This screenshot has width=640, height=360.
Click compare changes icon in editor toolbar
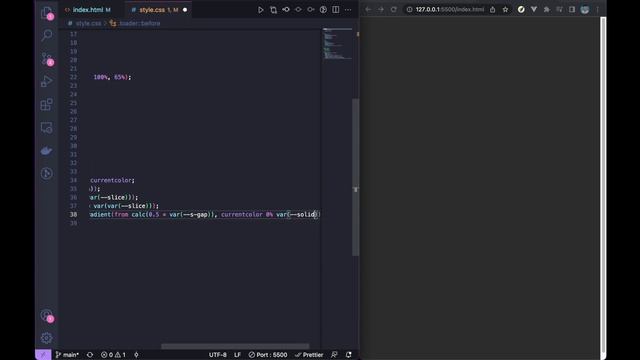pyautogui.click(x=273, y=9)
